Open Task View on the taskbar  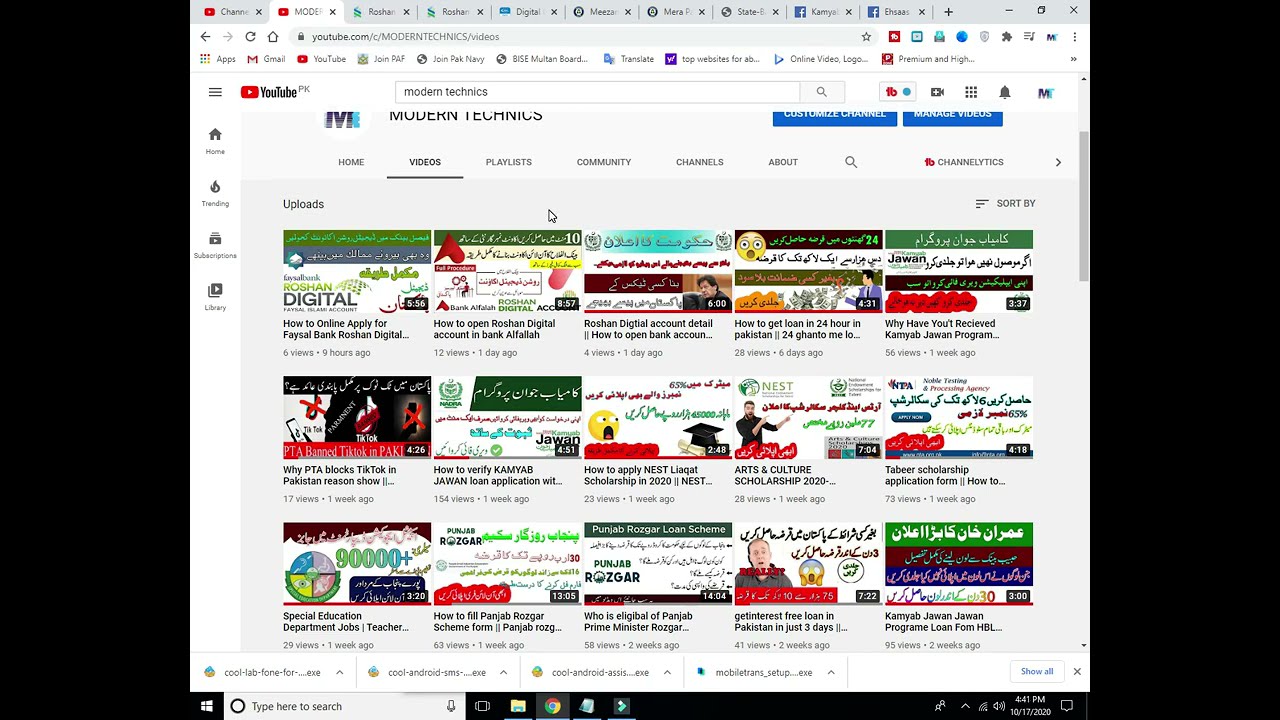482,706
